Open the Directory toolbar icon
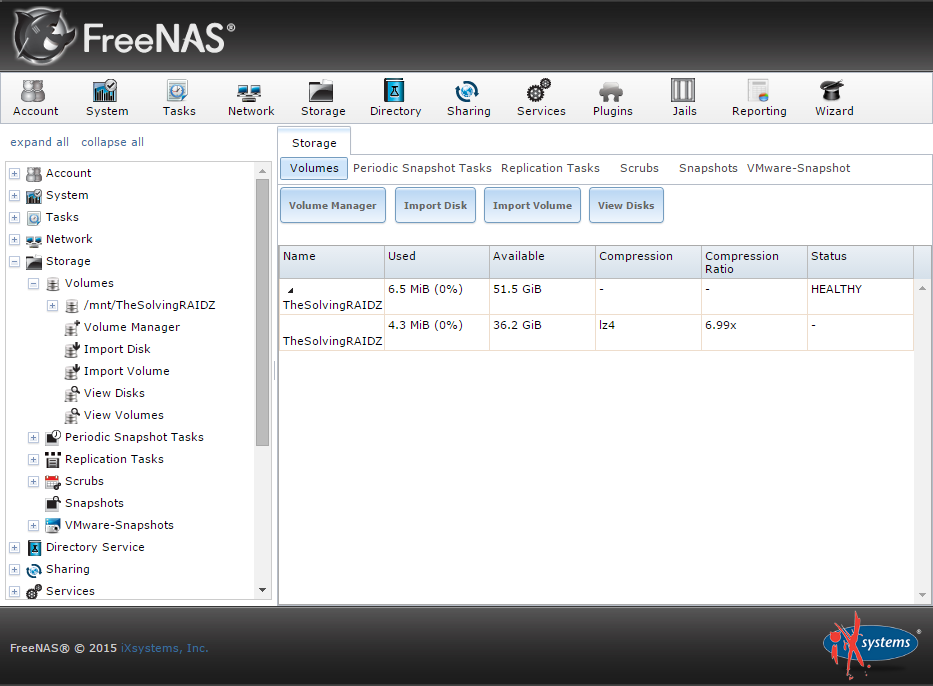This screenshot has width=933, height=686. pyautogui.click(x=395, y=98)
